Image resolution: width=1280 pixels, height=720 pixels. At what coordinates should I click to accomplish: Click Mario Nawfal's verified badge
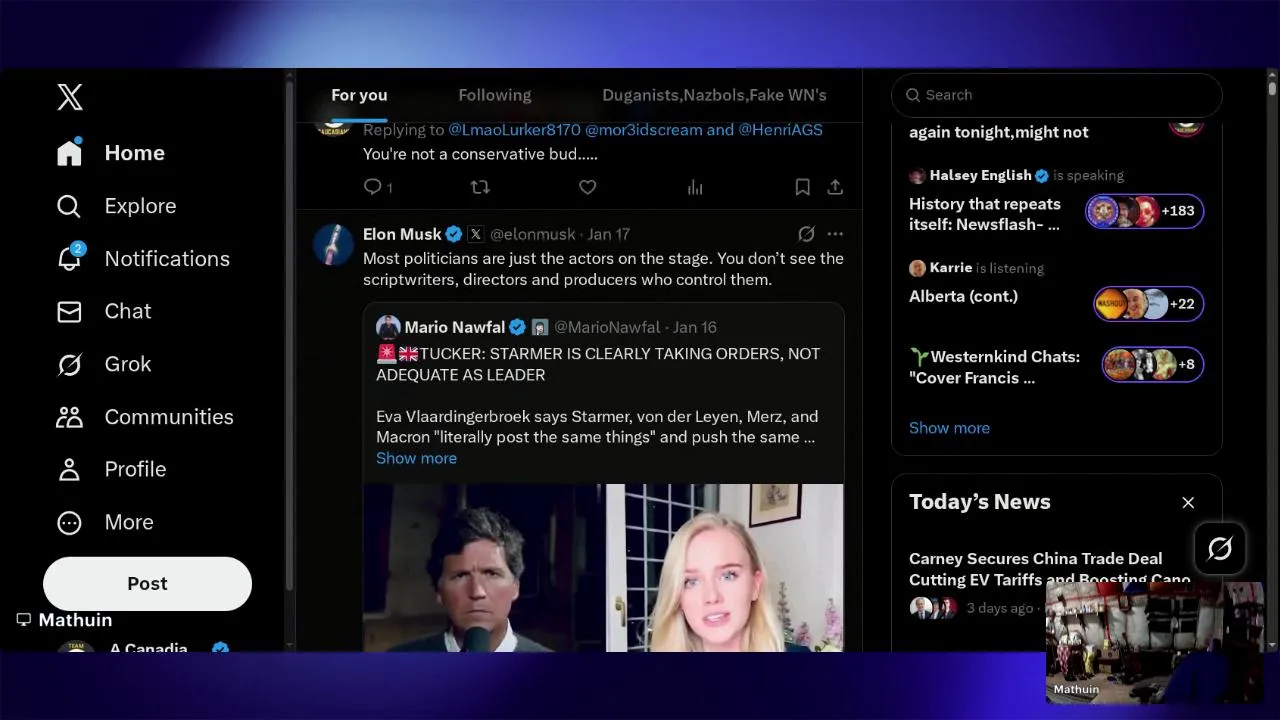click(x=517, y=327)
